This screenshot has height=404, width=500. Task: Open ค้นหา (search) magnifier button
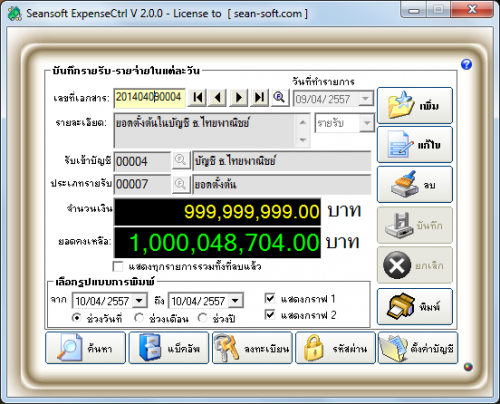(85, 348)
